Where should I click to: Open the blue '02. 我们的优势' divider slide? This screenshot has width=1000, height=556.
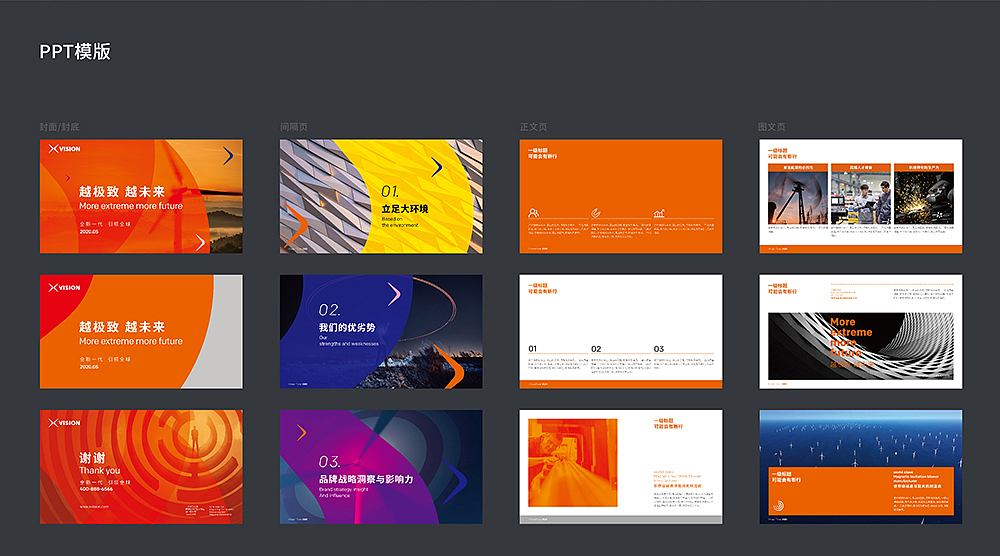[x=381, y=332]
